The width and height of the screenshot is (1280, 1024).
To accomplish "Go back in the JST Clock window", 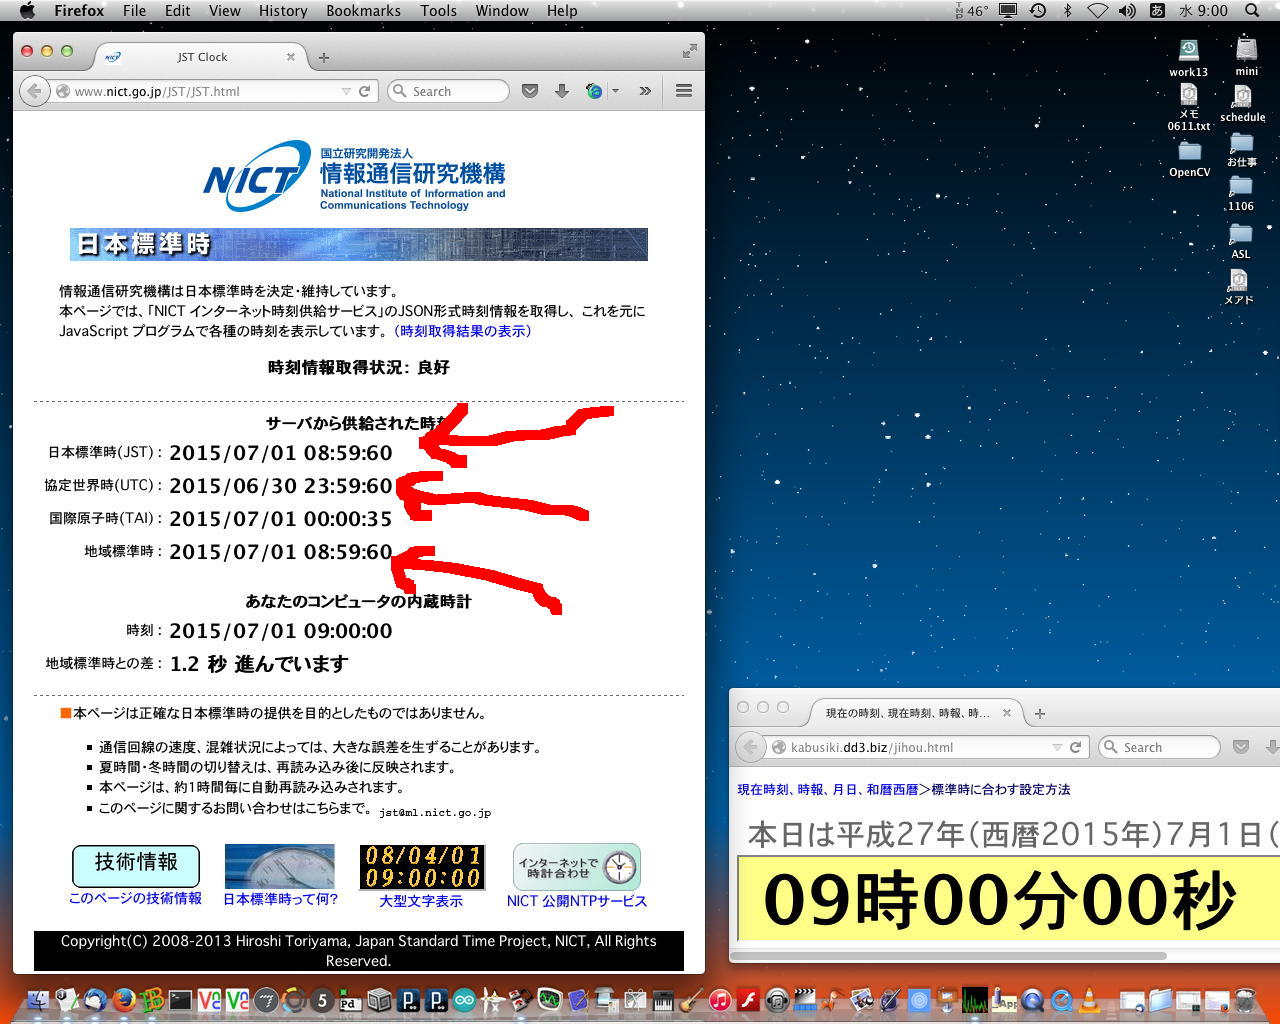I will tap(35, 91).
